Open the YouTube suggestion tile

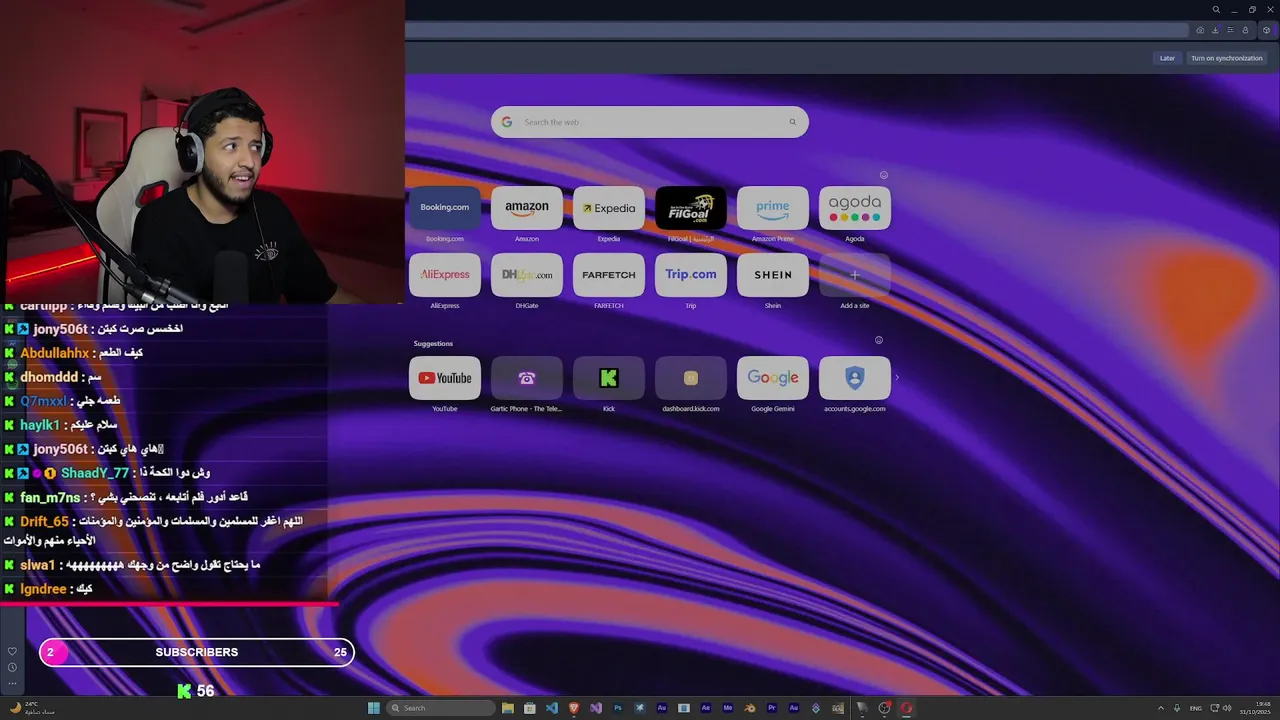tap(445, 378)
